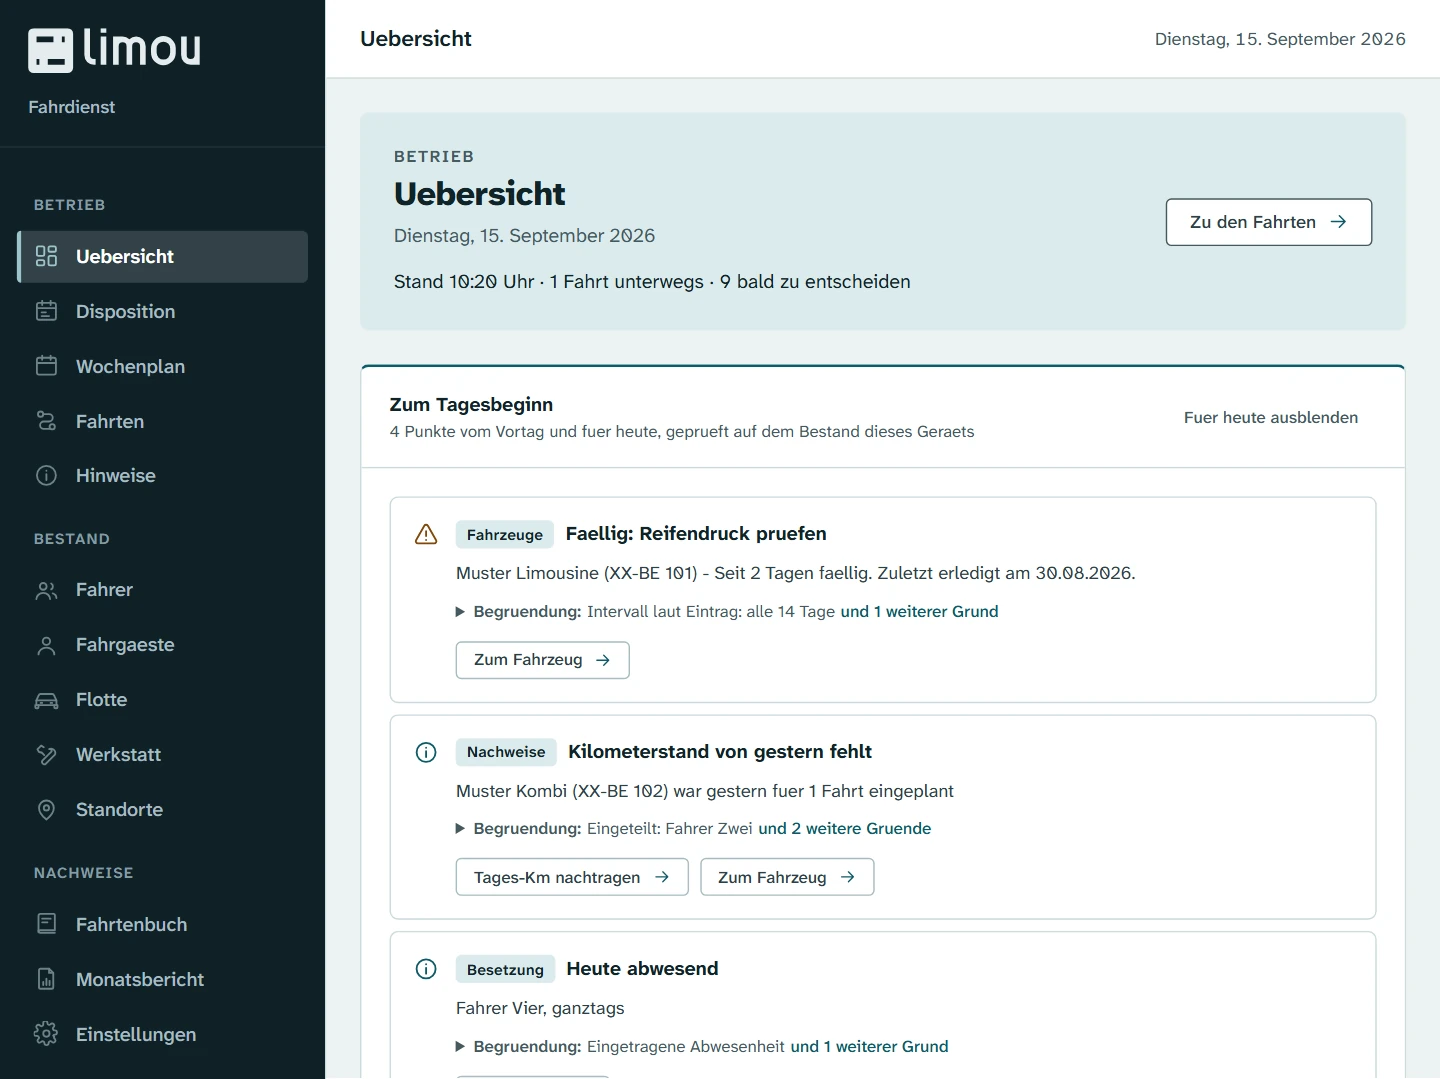Click the Standorte pin icon
This screenshot has width=1440, height=1079.
(x=46, y=810)
